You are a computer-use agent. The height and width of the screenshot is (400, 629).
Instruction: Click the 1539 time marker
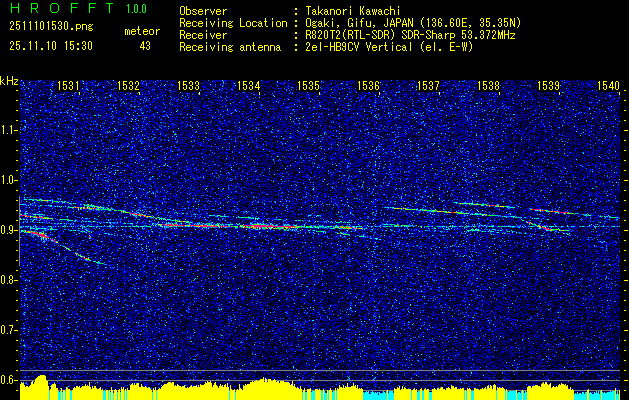click(548, 85)
